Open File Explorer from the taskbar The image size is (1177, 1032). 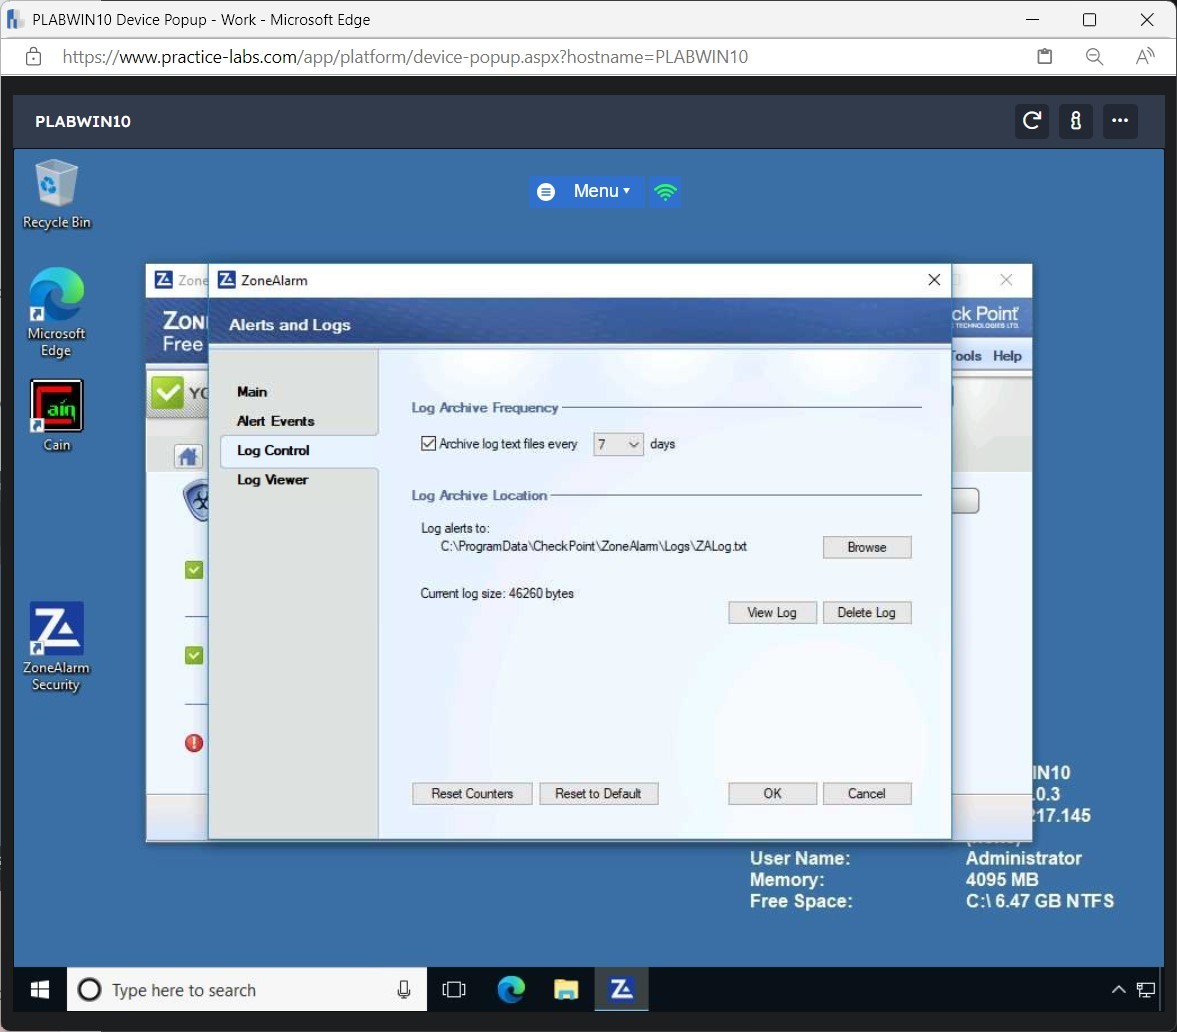coord(565,989)
